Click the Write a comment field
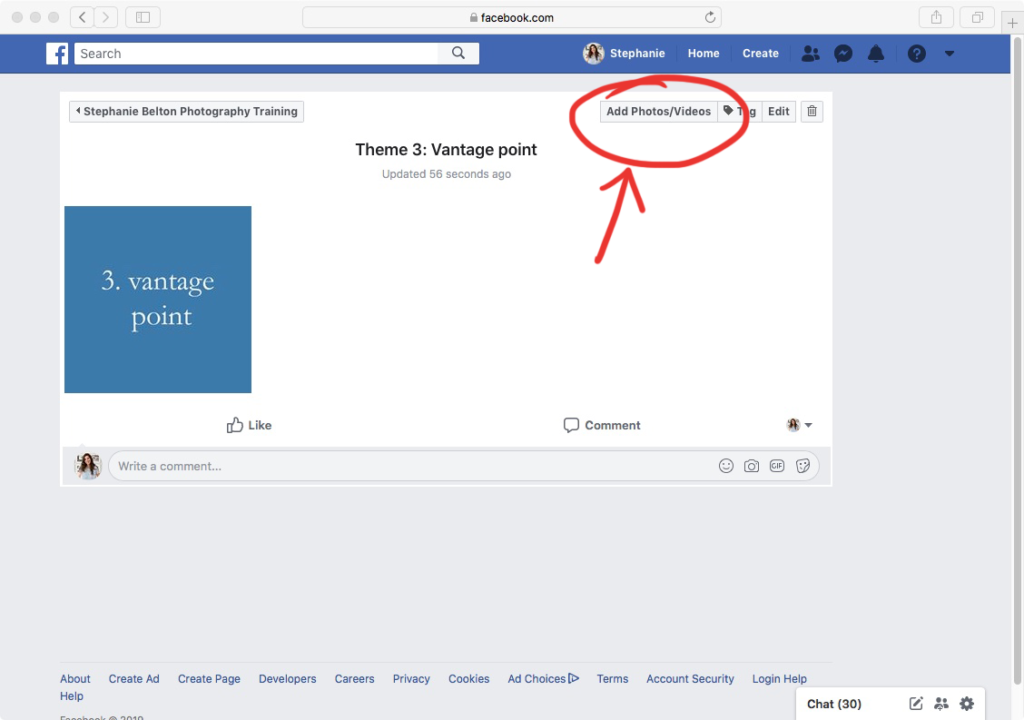The image size is (1024, 720). (x=411, y=466)
